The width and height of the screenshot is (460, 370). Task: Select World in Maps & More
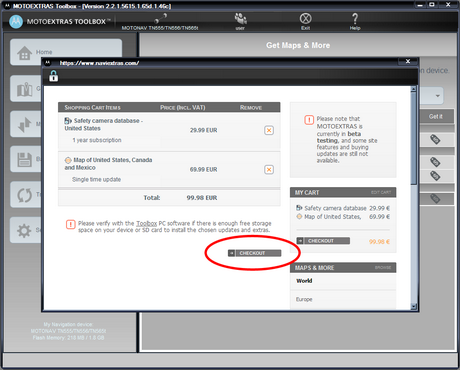304,281
